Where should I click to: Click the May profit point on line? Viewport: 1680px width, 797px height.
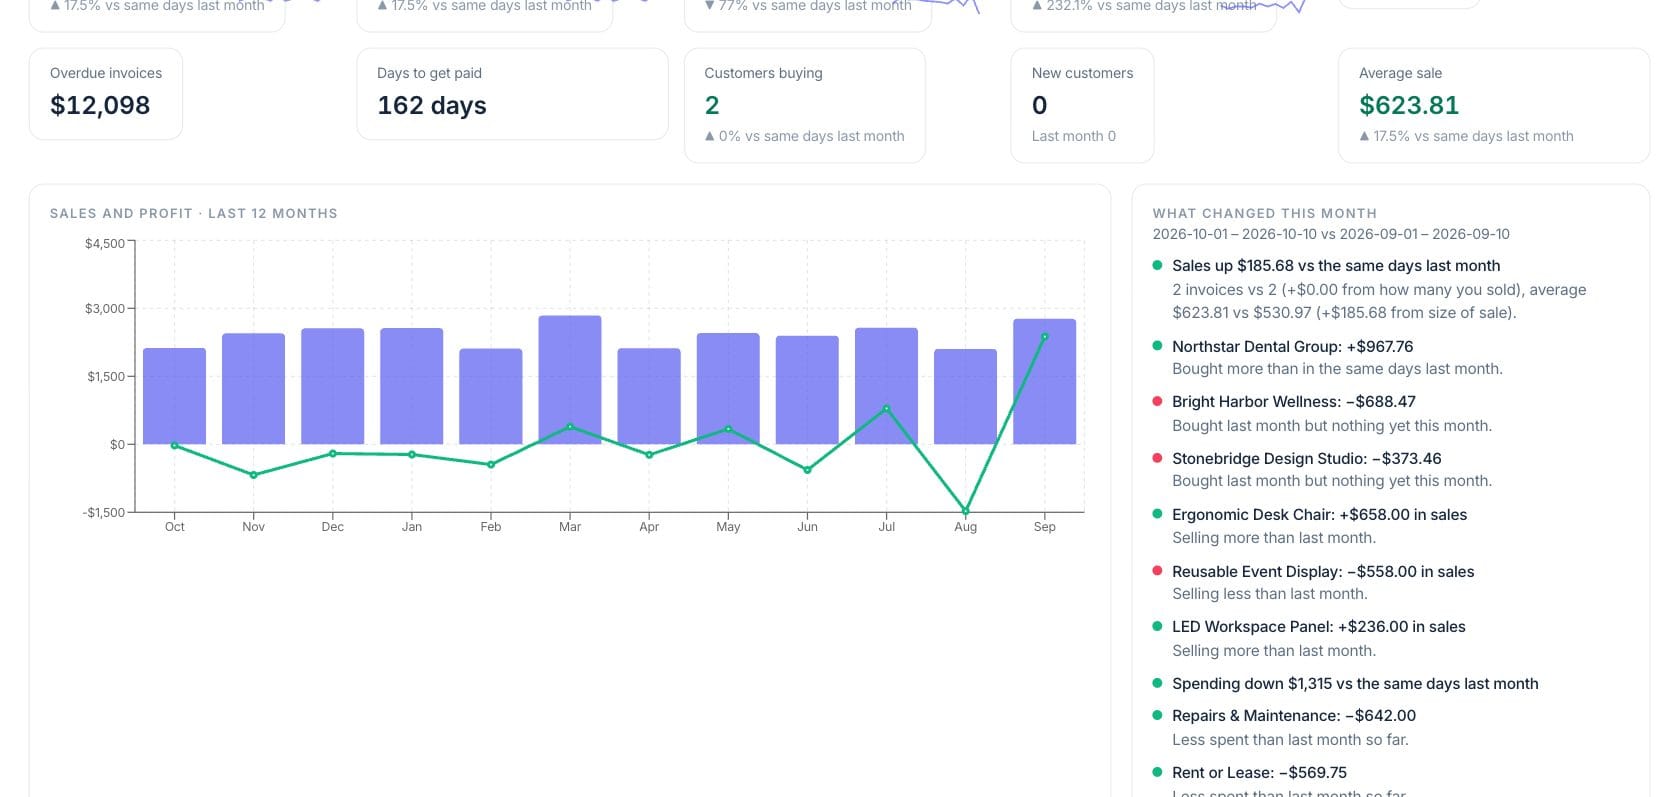click(728, 429)
